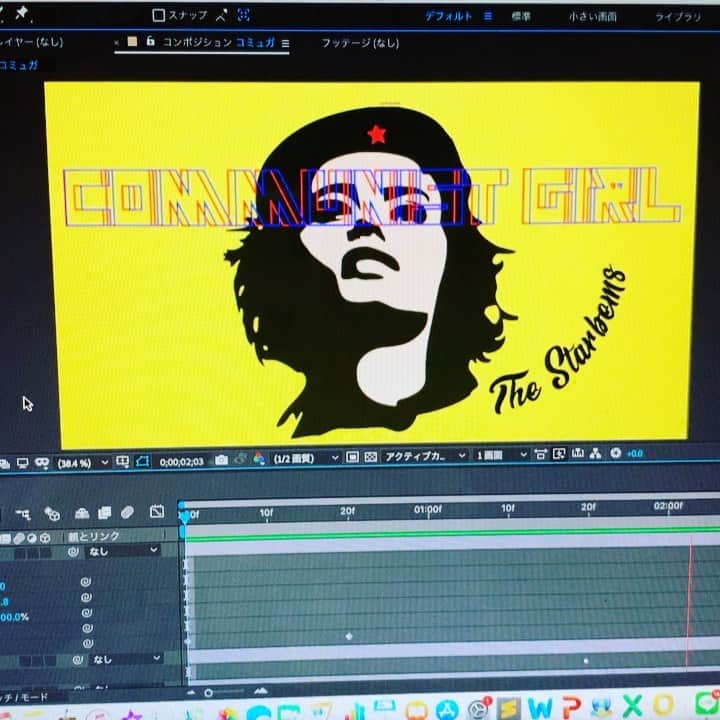
Task: Zoom in timeline with large mountain icon
Action: 260,691
